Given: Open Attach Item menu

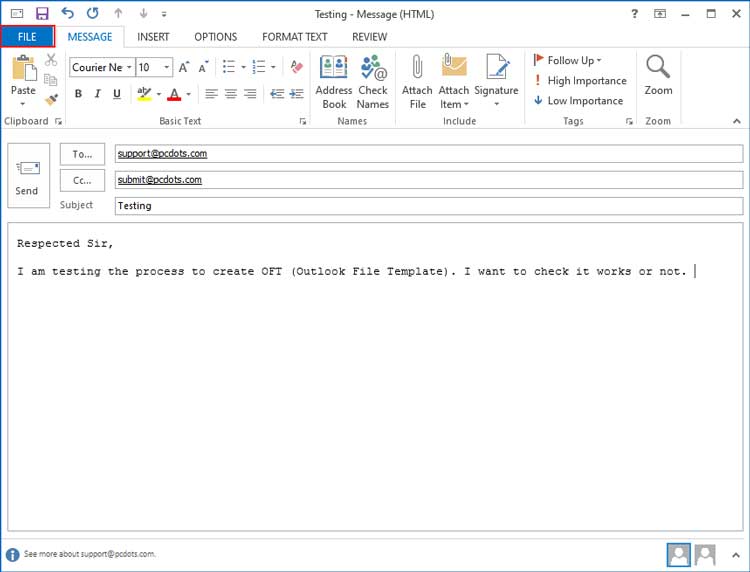Looking at the screenshot, I should coord(454,82).
